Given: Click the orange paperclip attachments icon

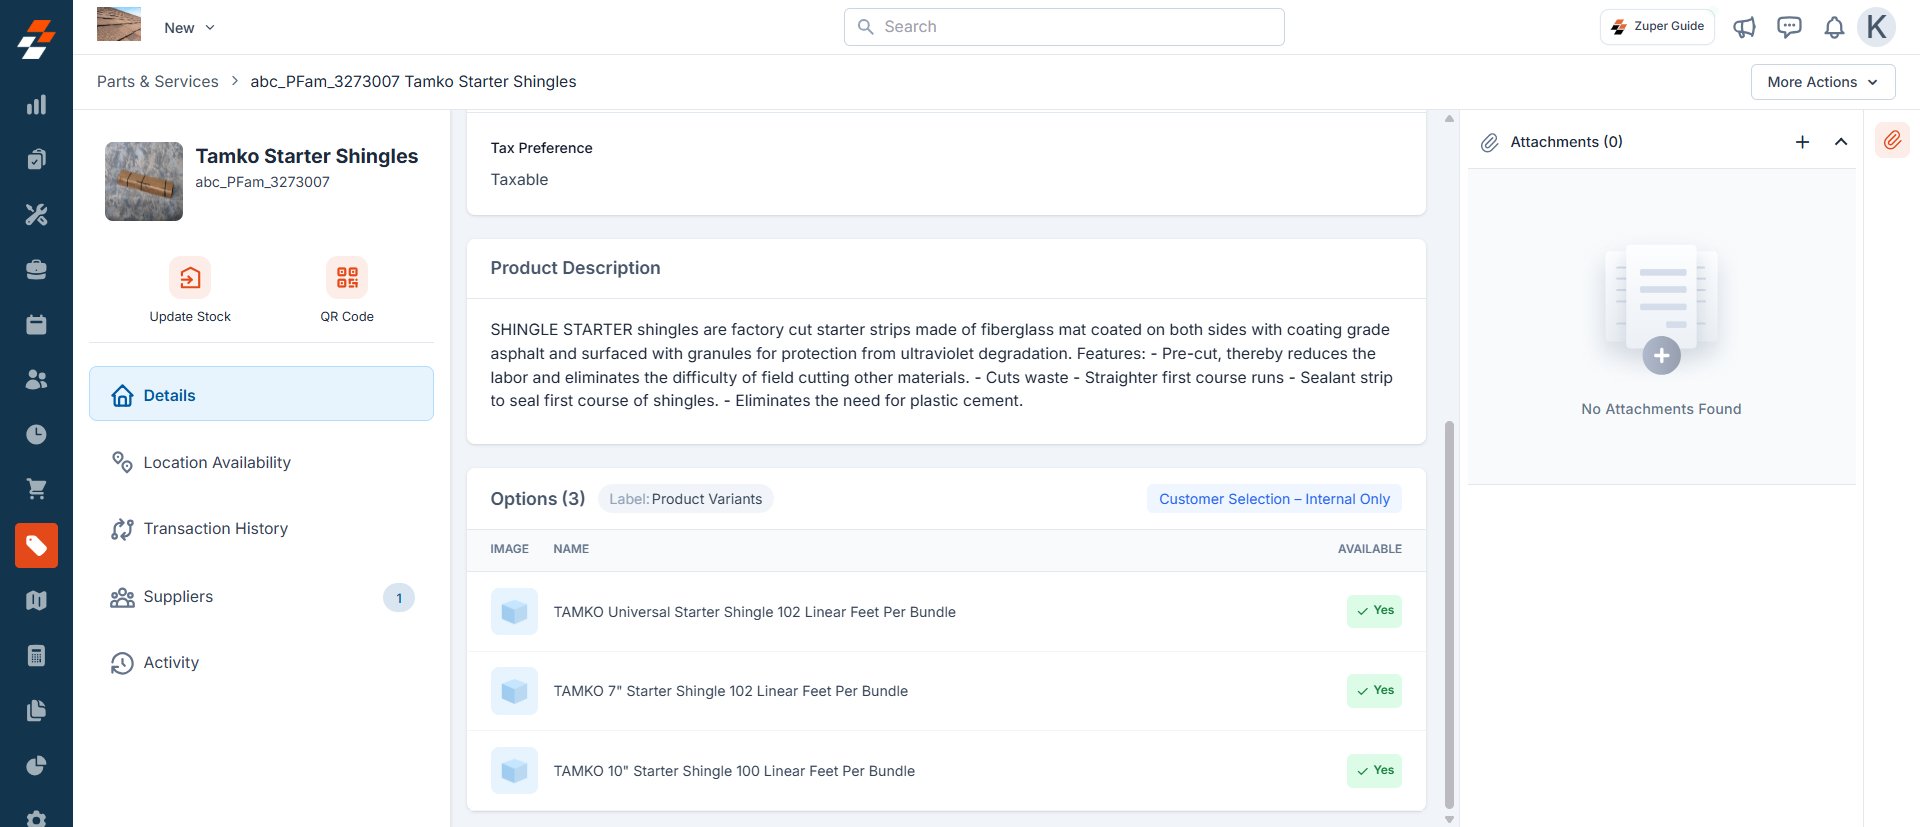Looking at the screenshot, I should (1892, 140).
